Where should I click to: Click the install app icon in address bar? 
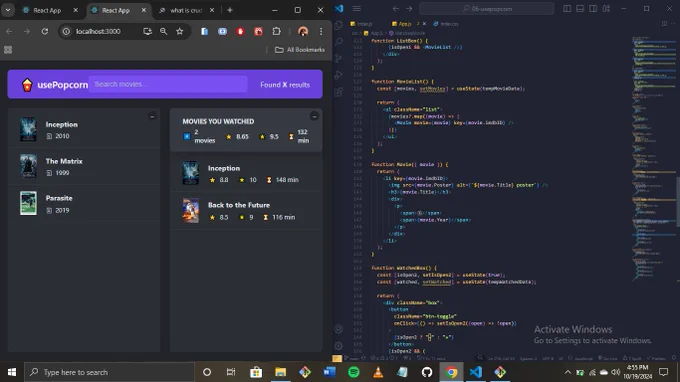[147, 31]
